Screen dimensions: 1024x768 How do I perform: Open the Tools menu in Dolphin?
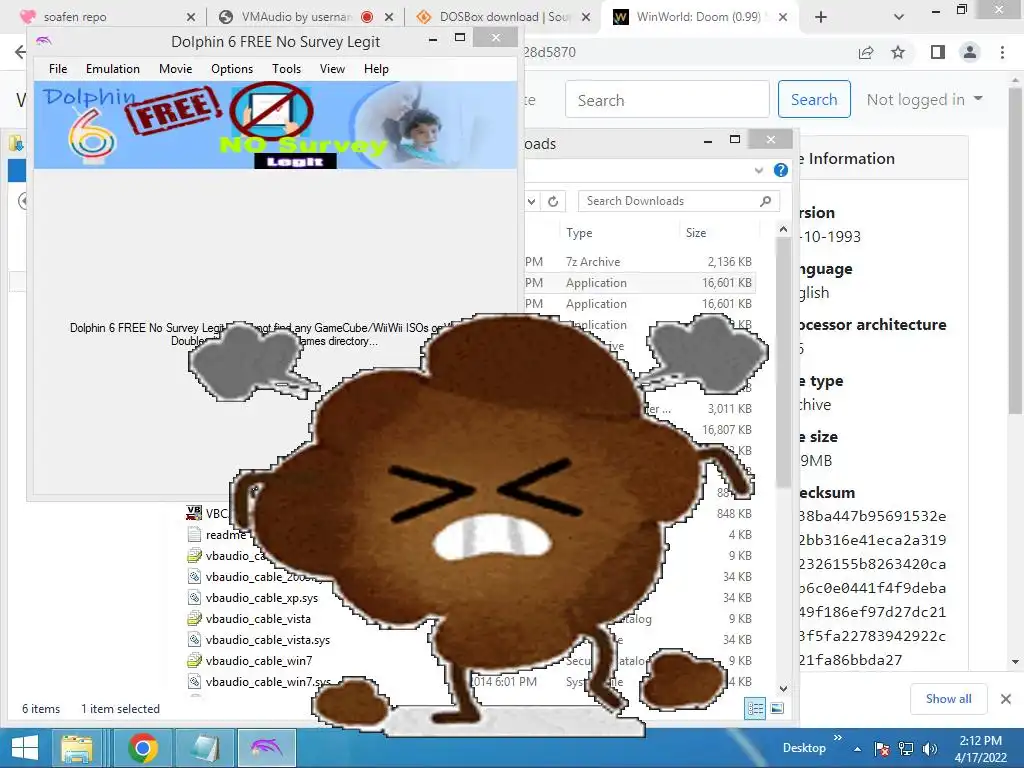(286, 69)
